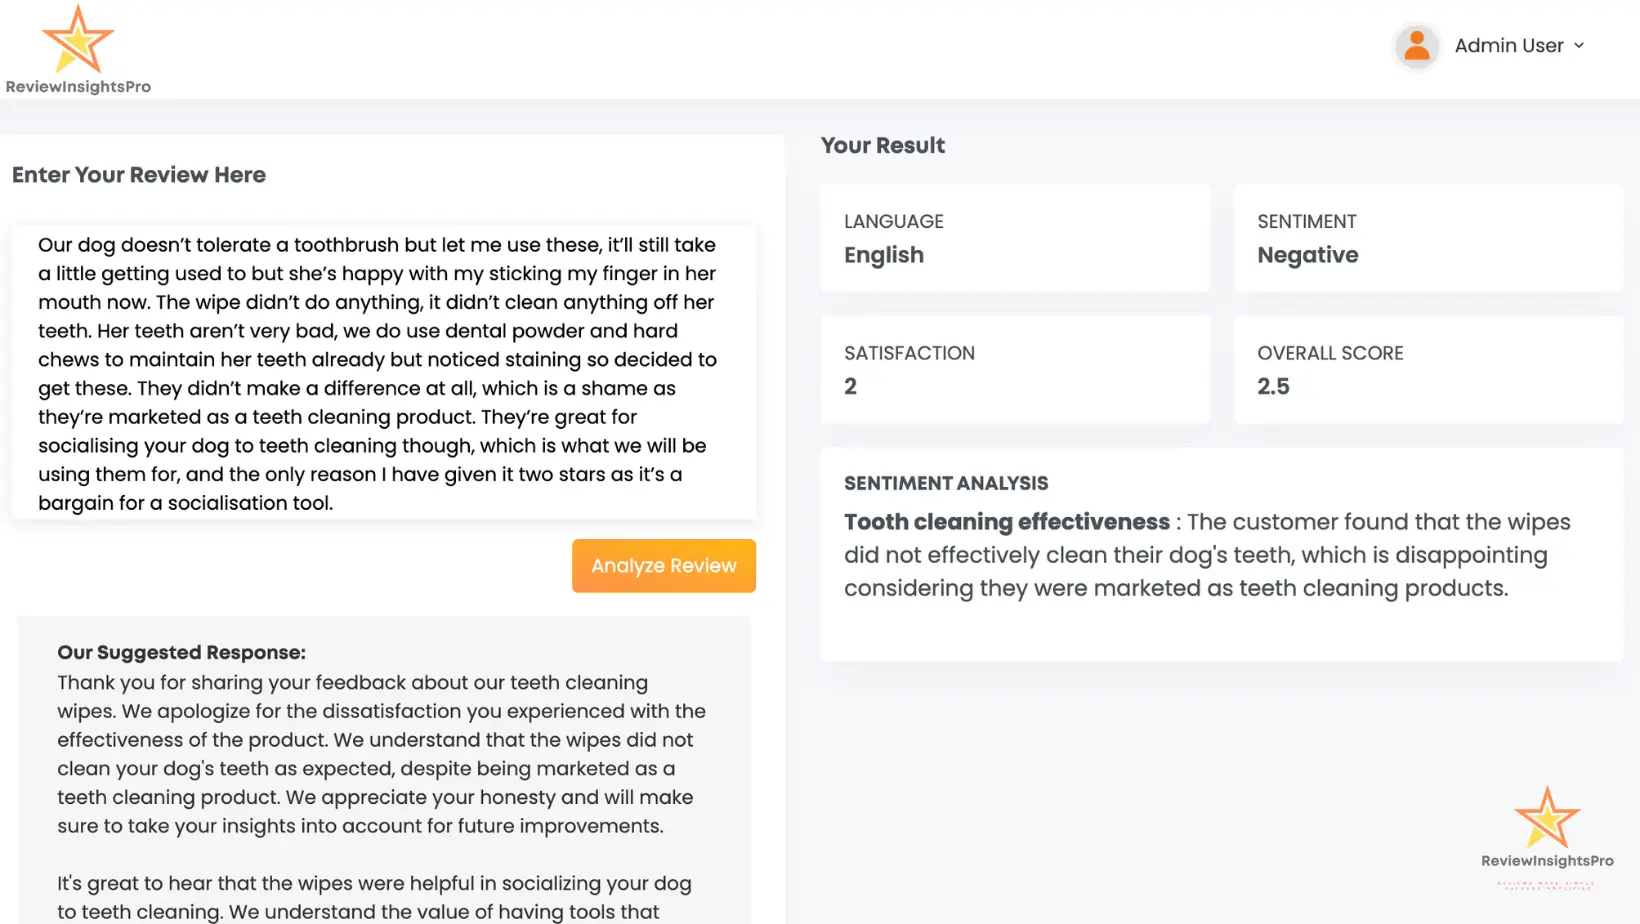The width and height of the screenshot is (1640, 924).
Task: Click the sentiment analysis description text
Action: (x=1207, y=555)
